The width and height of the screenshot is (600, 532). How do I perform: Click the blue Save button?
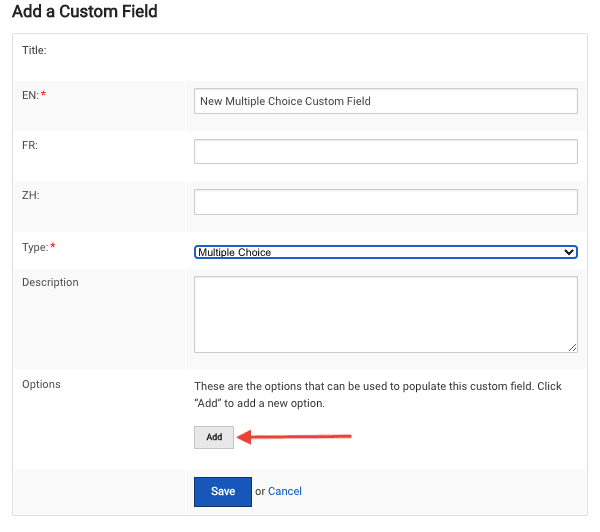point(222,491)
